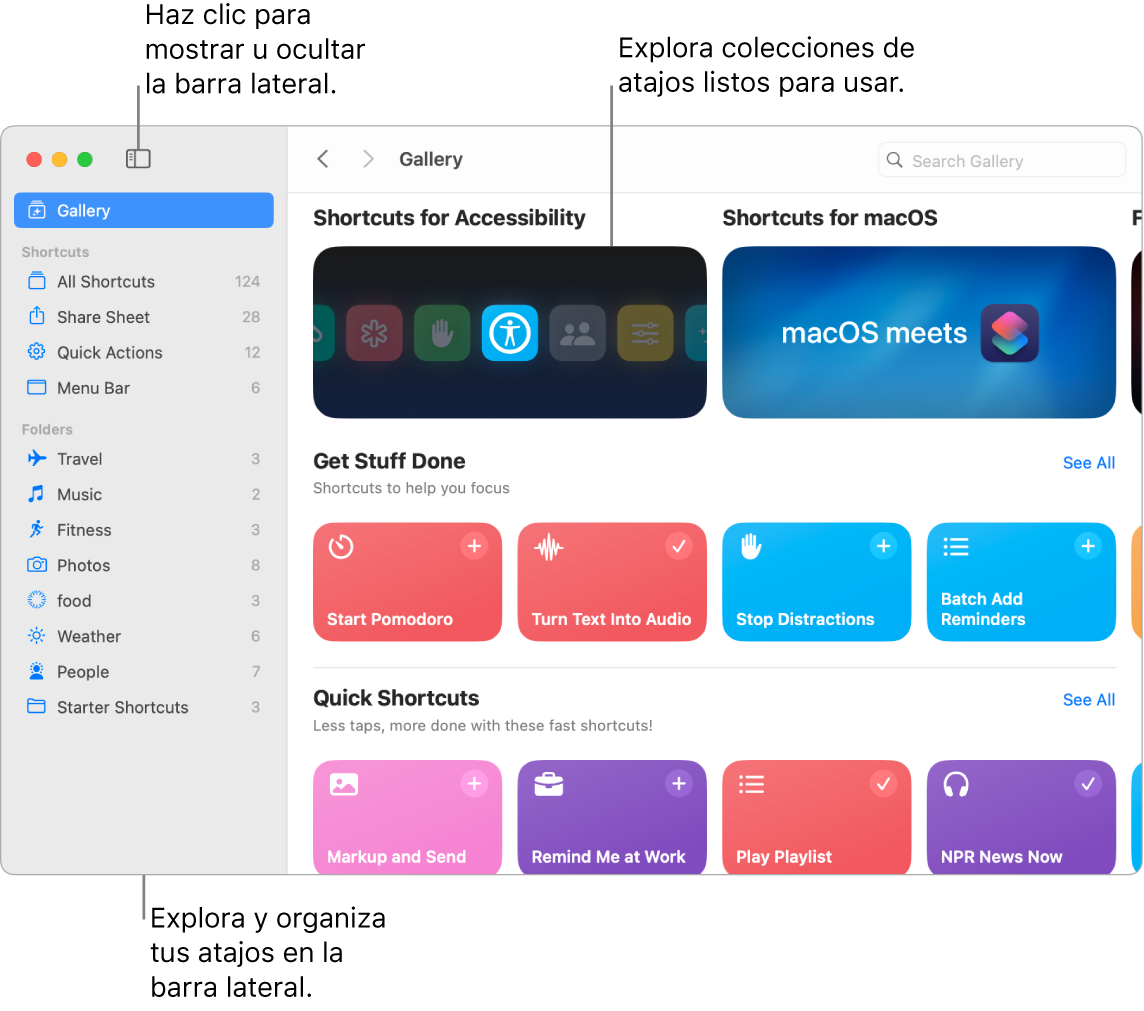Click the gear icon beside Quick Actions
Screen dimensions: 1144x1011
pos(36,352)
